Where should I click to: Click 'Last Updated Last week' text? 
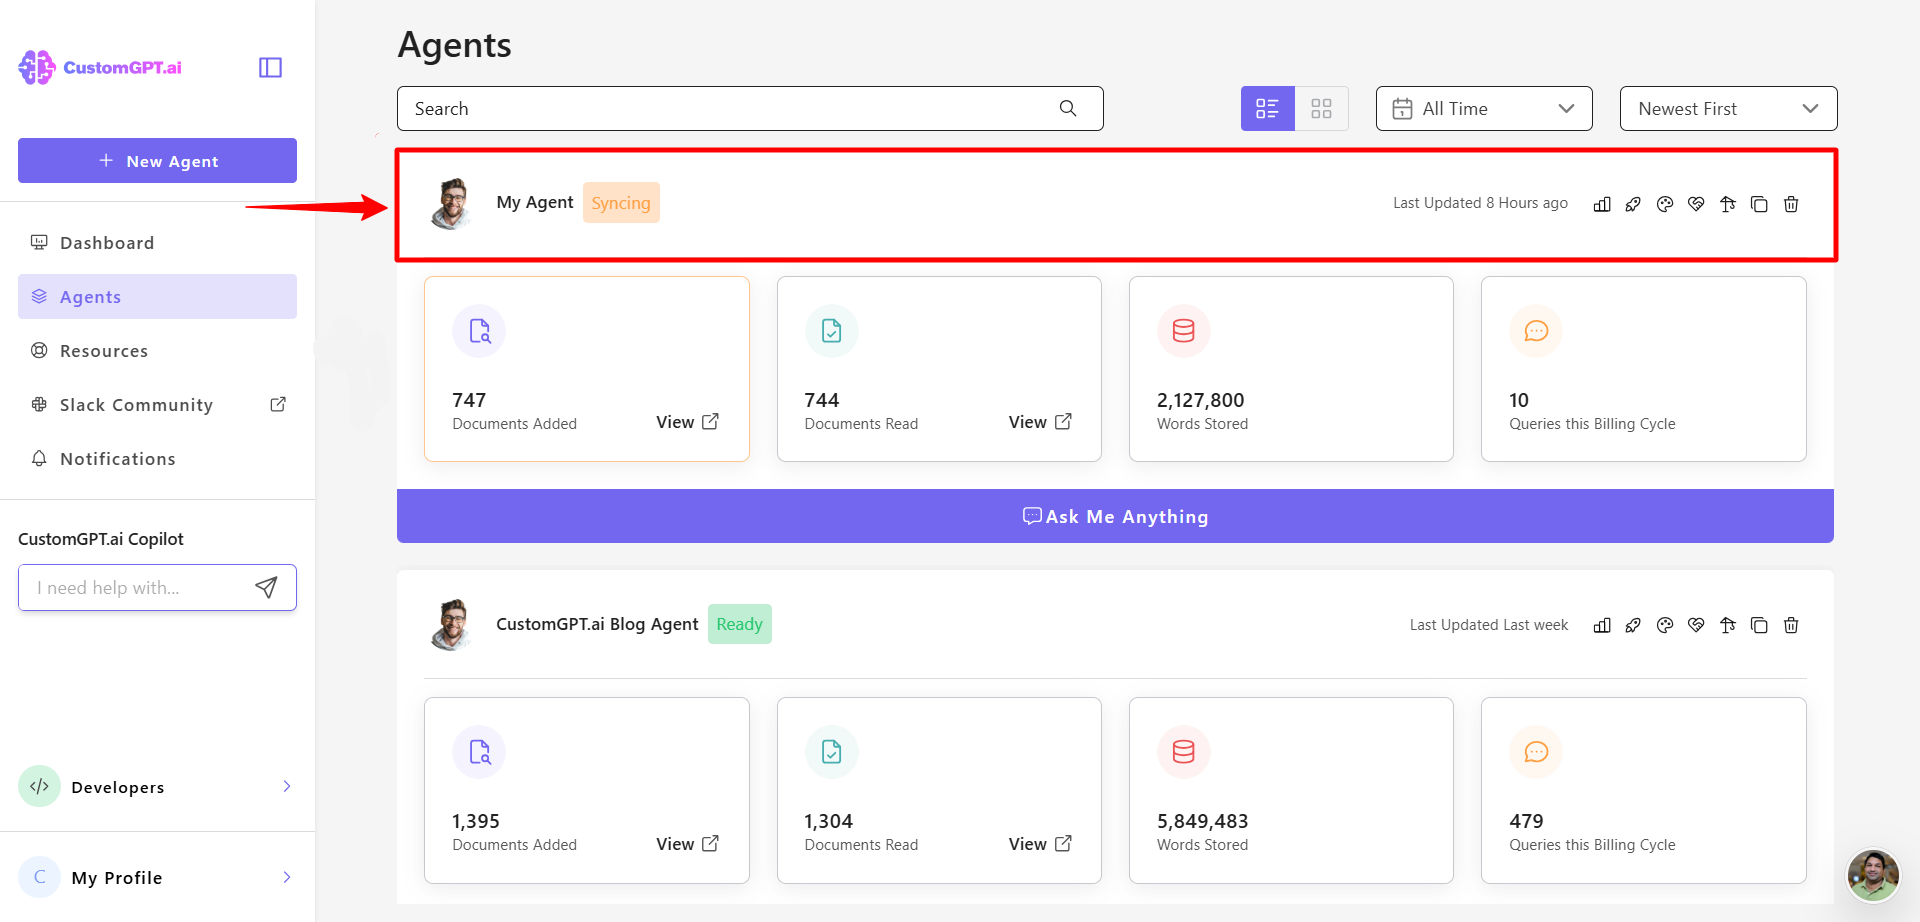[x=1489, y=625]
